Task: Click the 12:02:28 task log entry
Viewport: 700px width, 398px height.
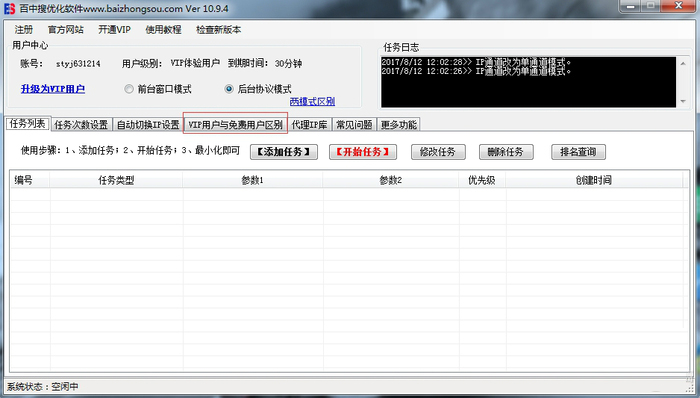Action: tap(476, 62)
